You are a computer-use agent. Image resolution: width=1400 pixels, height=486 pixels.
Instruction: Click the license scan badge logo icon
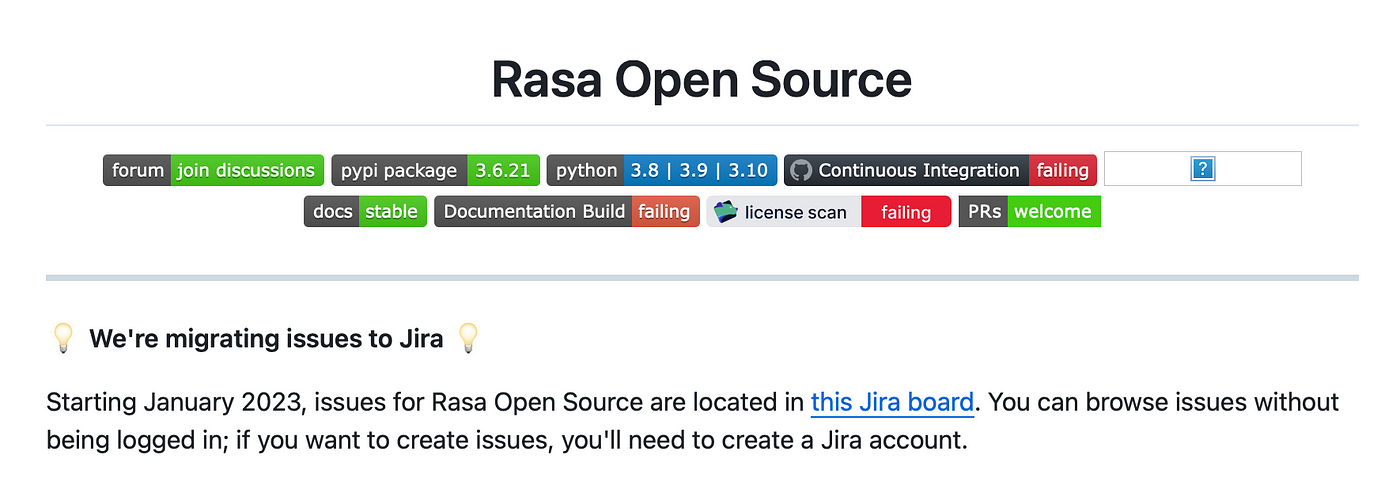click(x=726, y=211)
